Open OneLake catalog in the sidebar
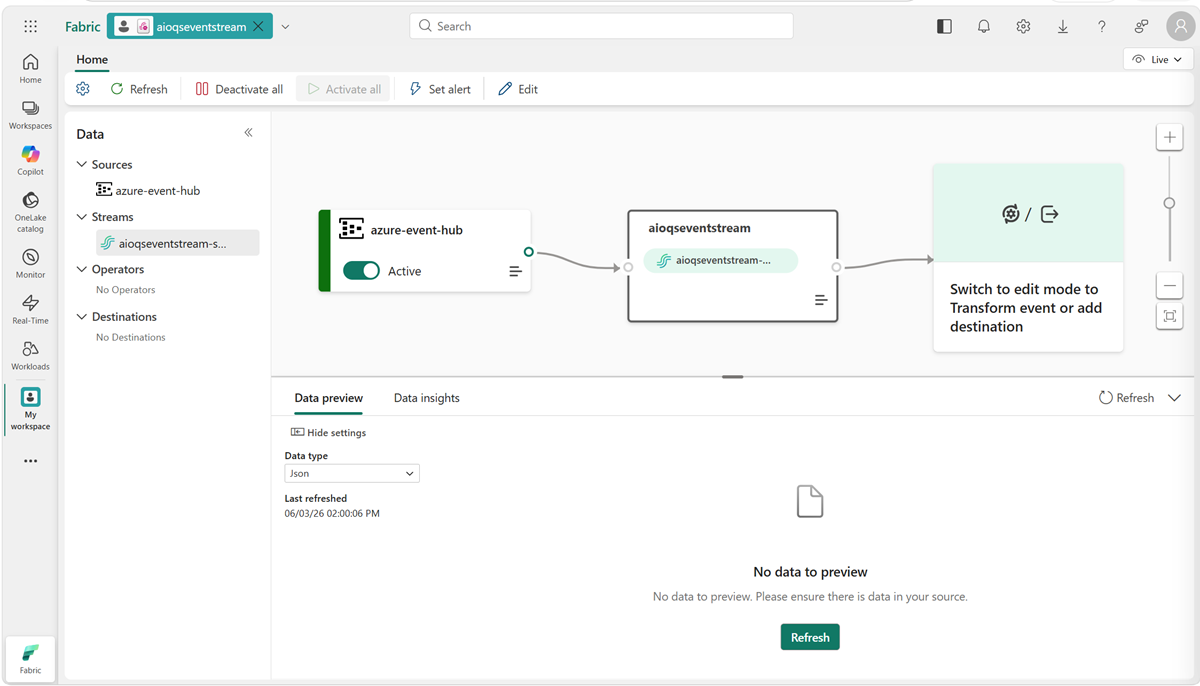Screen dimensions: 1200x686 (31, 212)
